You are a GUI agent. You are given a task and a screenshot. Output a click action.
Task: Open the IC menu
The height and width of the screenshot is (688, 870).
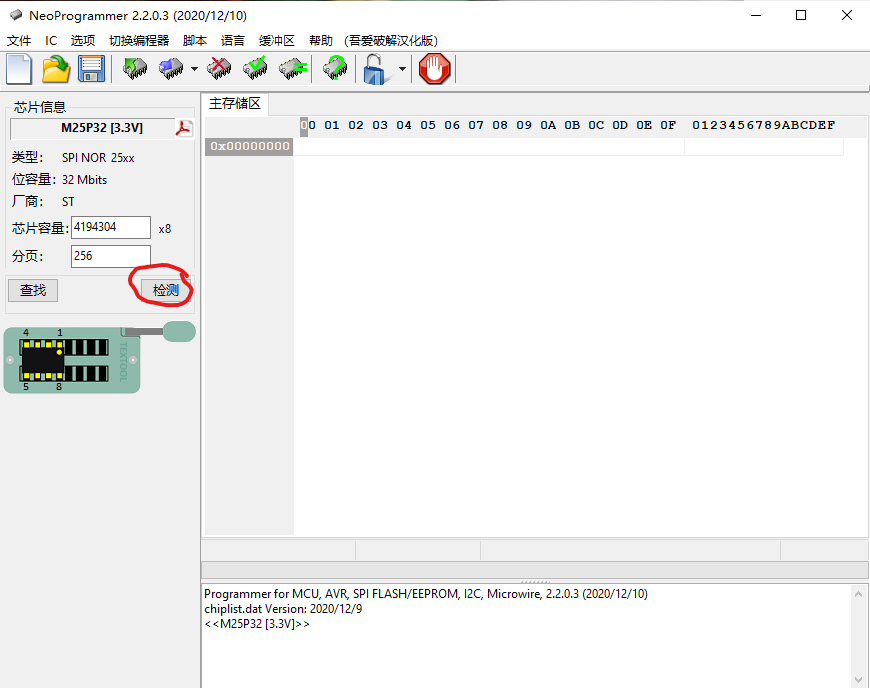51,41
